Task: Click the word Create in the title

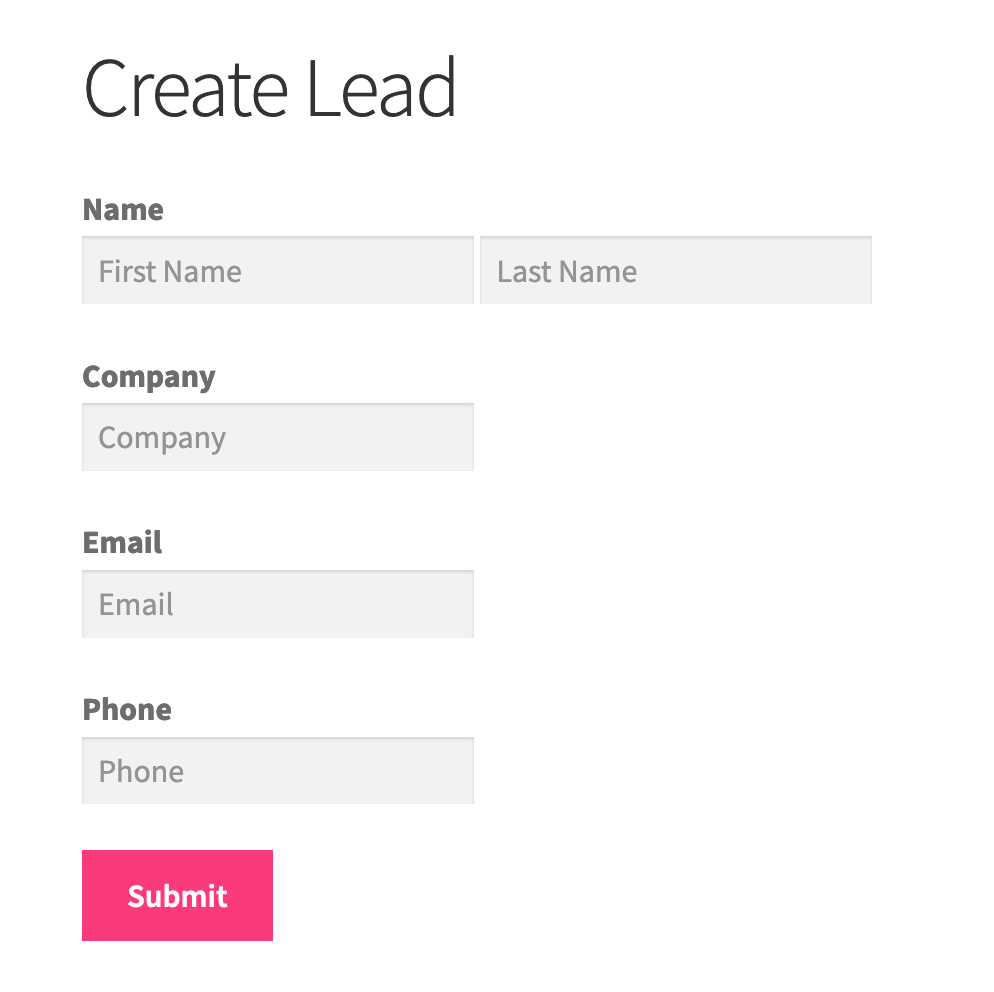Action: pyautogui.click(x=186, y=88)
